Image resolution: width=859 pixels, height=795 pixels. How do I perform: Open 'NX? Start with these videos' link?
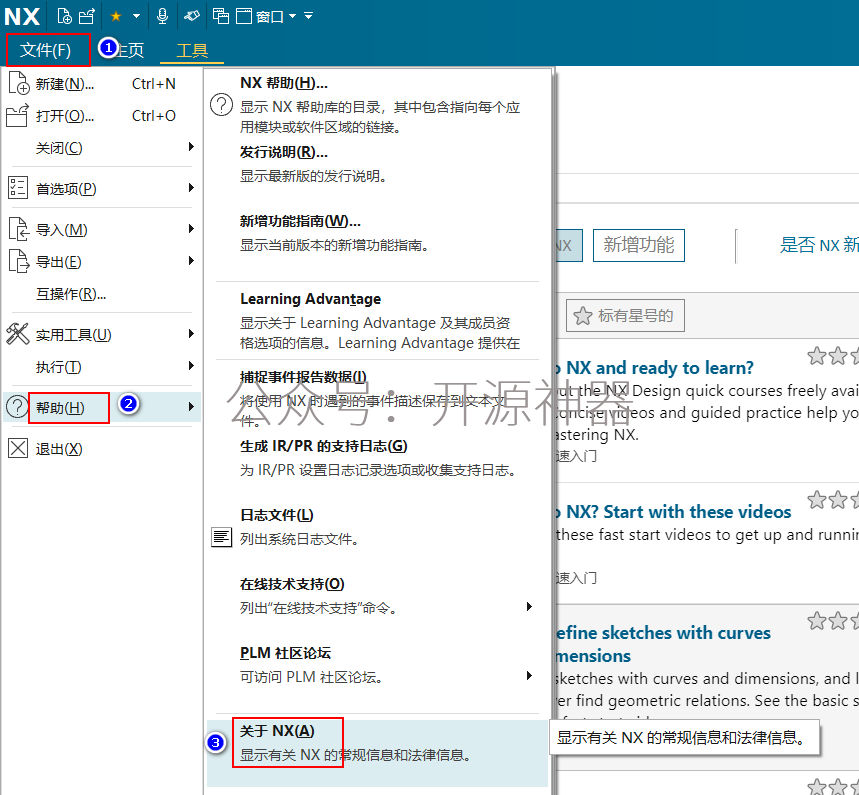674,512
